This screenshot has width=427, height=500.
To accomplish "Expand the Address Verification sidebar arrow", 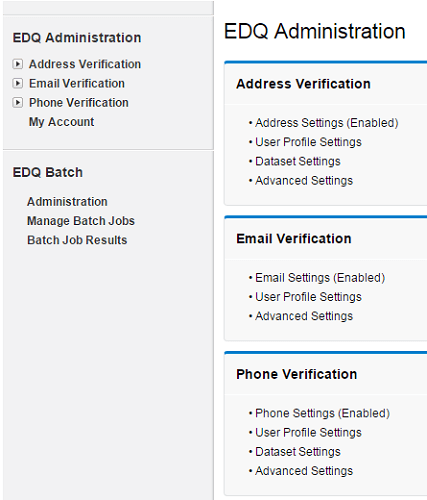I will [18, 64].
